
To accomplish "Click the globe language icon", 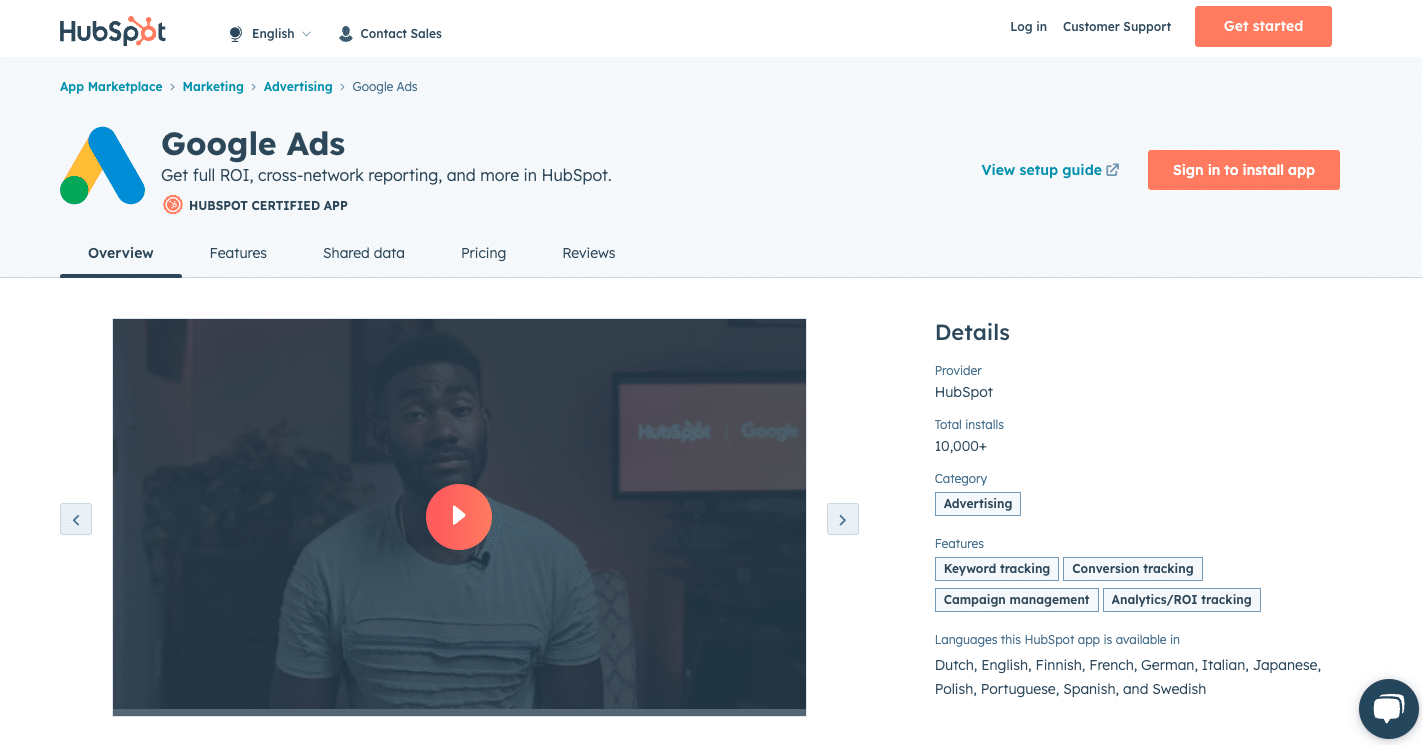I will [236, 34].
